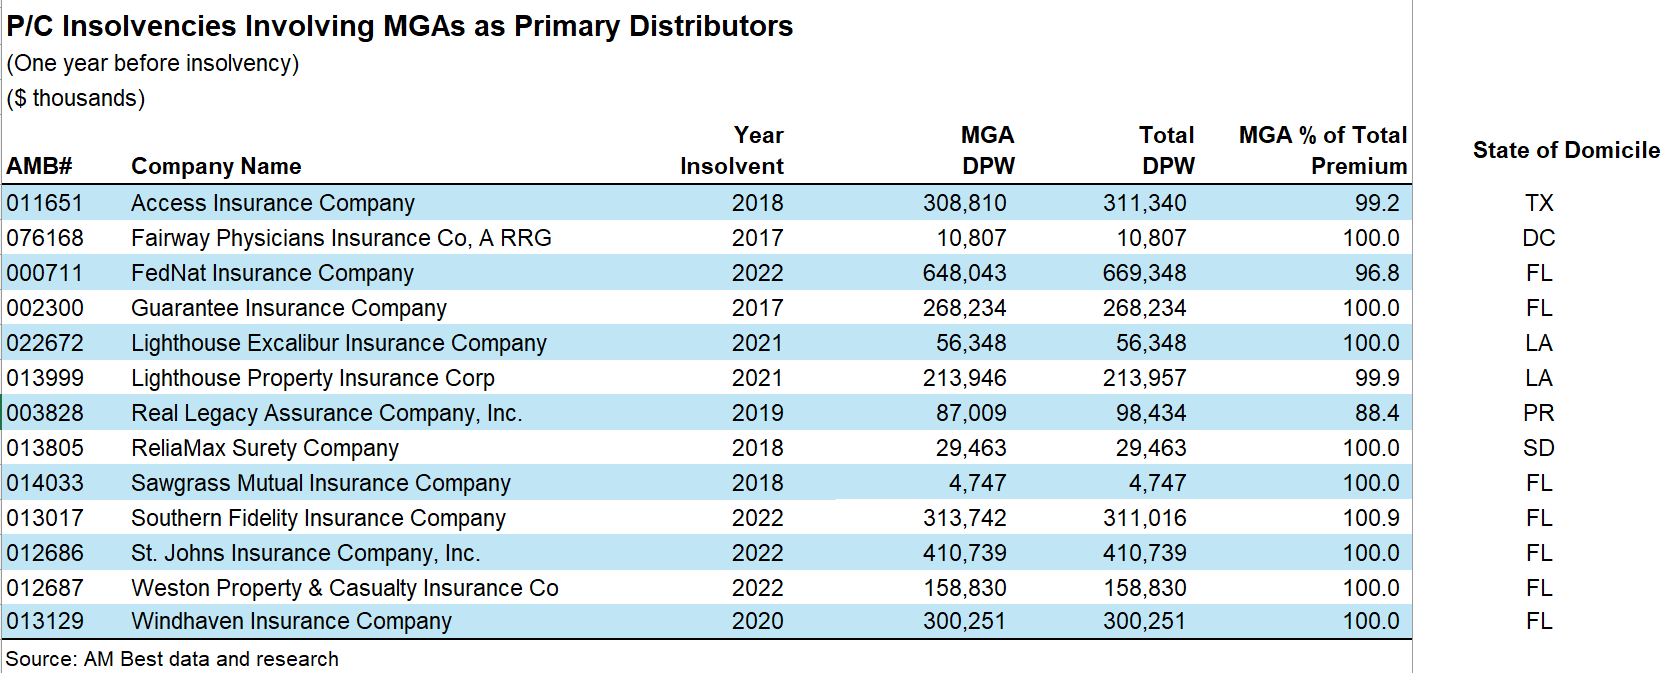Select the Access Insurance Company cell
1678x673 pixels.
tap(272, 203)
